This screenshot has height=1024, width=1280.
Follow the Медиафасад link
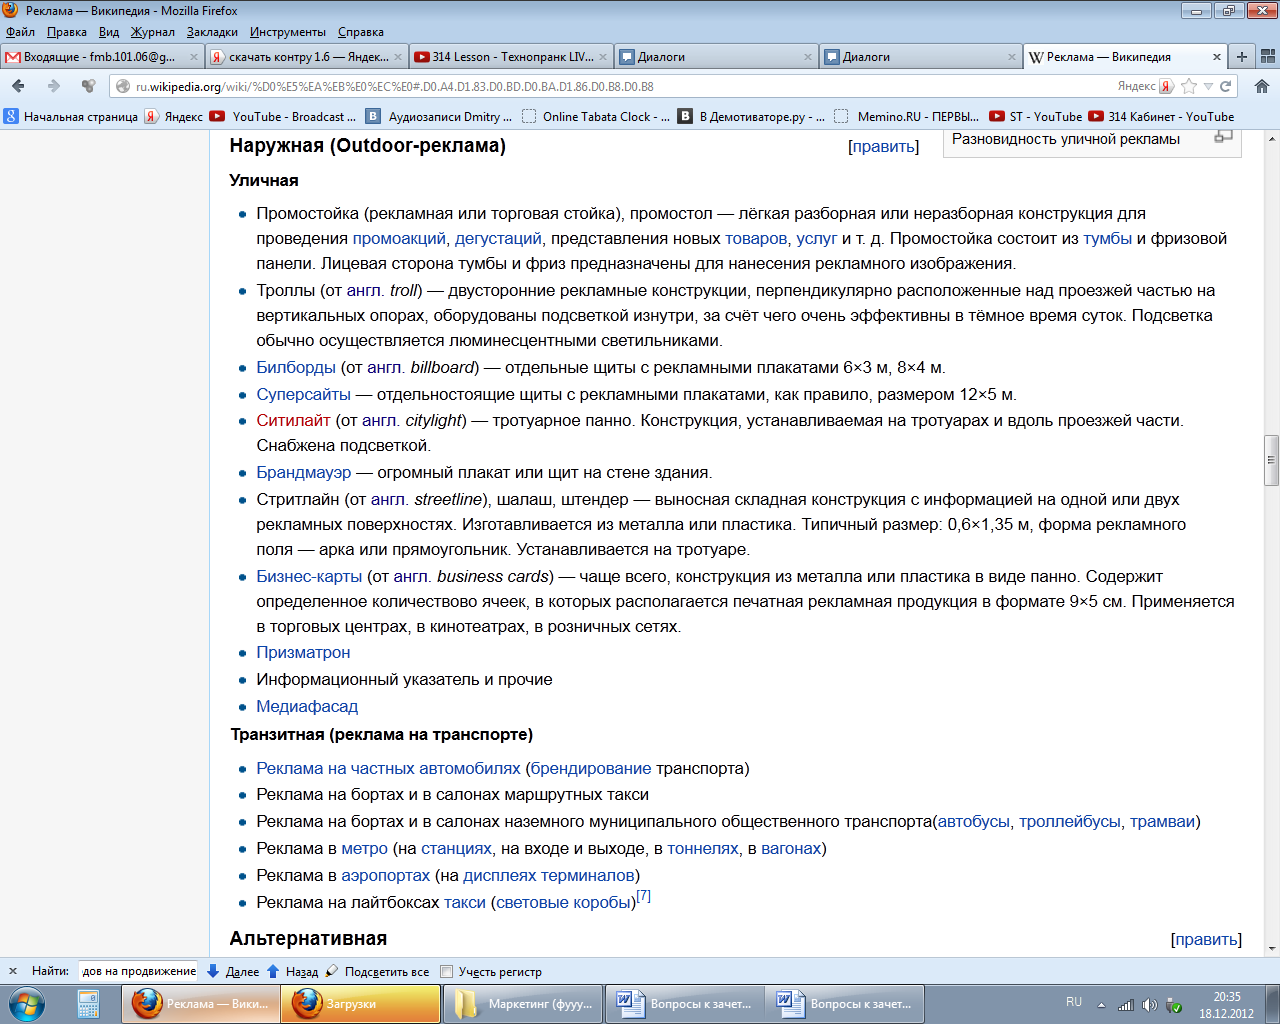[307, 707]
